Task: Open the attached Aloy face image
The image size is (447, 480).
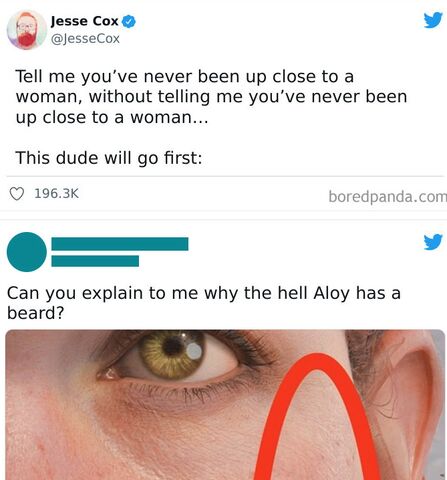Action: coord(225,405)
